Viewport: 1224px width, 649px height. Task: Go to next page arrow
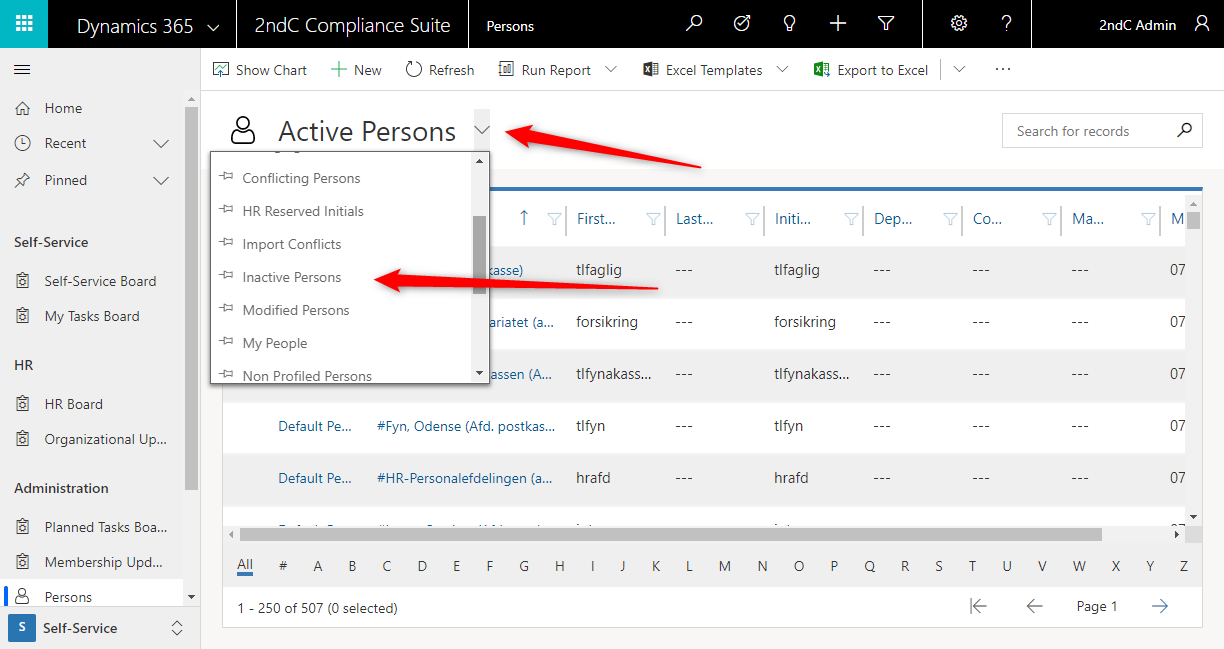(x=1160, y=606)
